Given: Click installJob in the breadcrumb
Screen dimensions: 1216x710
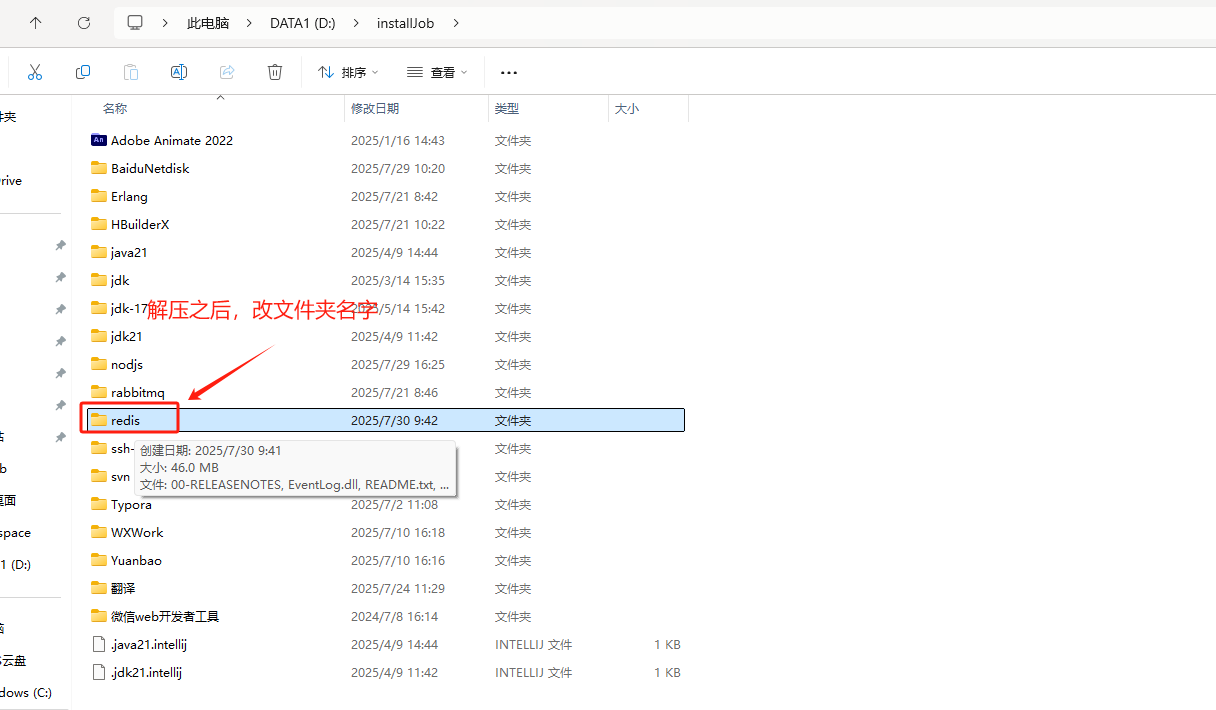Looking at the screenshot, I should (x=405, y=22).
